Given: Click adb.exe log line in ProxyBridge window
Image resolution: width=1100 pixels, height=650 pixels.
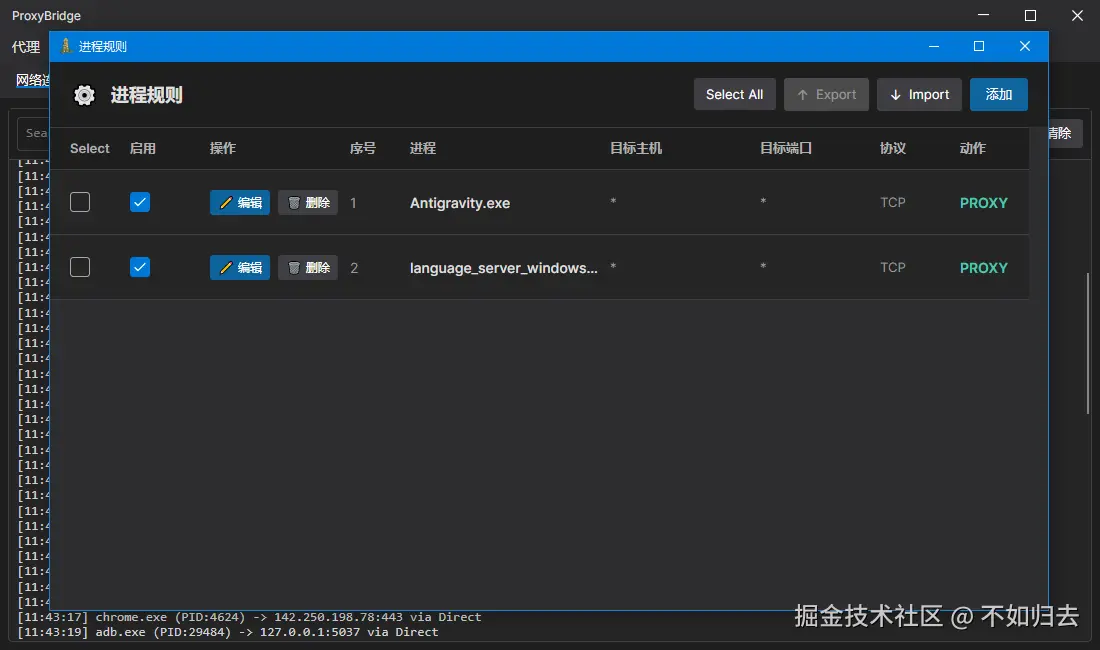Looking at the screenshot, I should (x=228, y=632).
